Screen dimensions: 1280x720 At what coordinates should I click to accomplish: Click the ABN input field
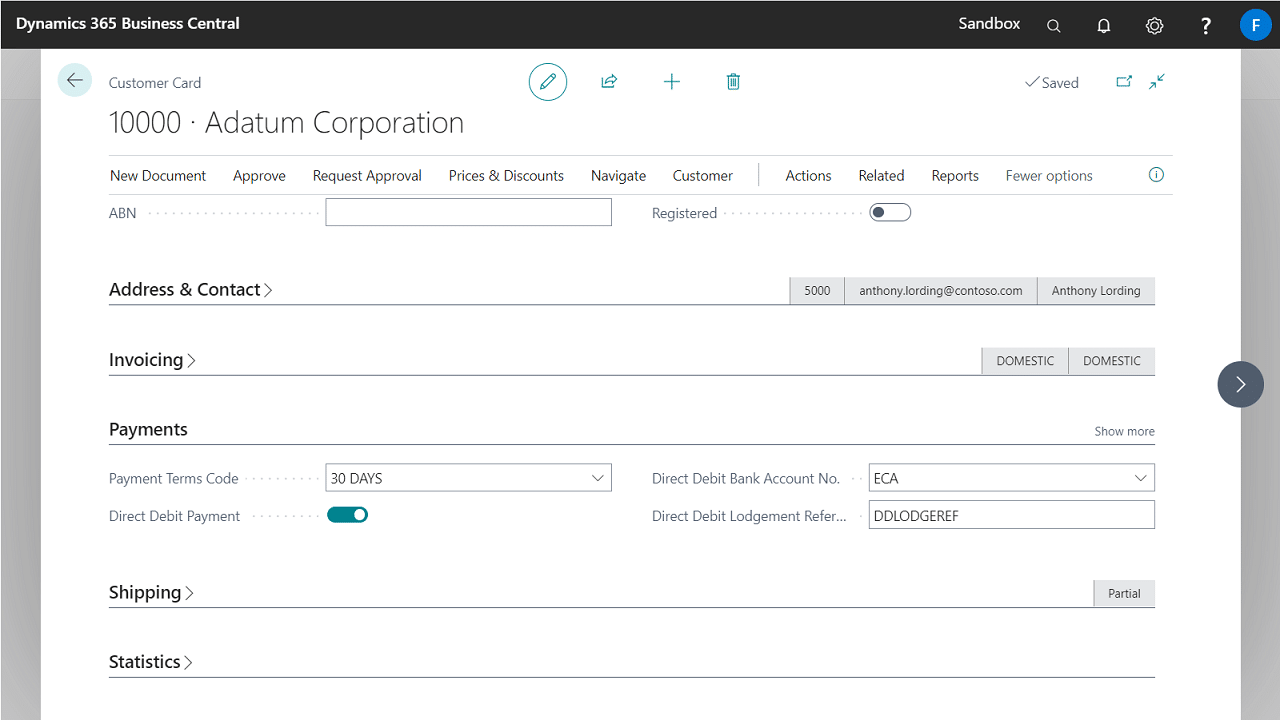point(468,212)
